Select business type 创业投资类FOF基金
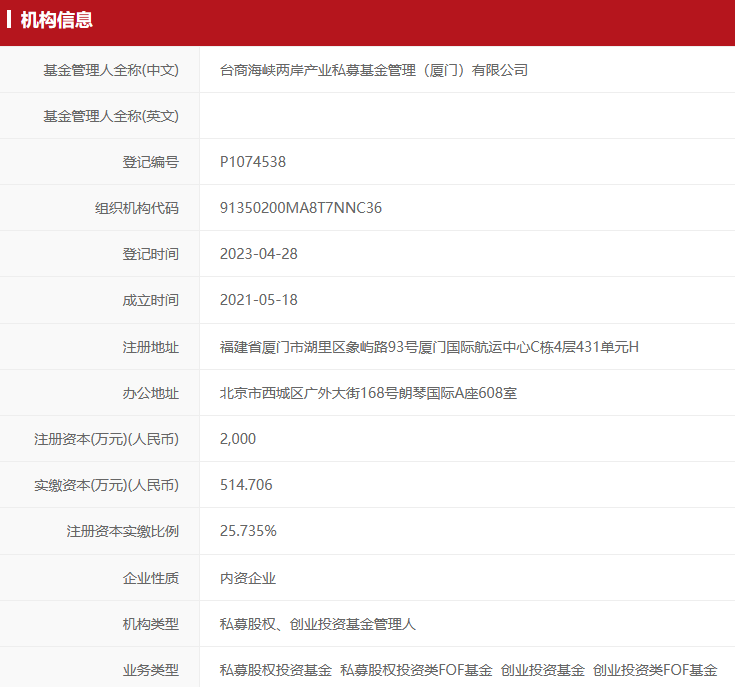 tap(655, 670)
